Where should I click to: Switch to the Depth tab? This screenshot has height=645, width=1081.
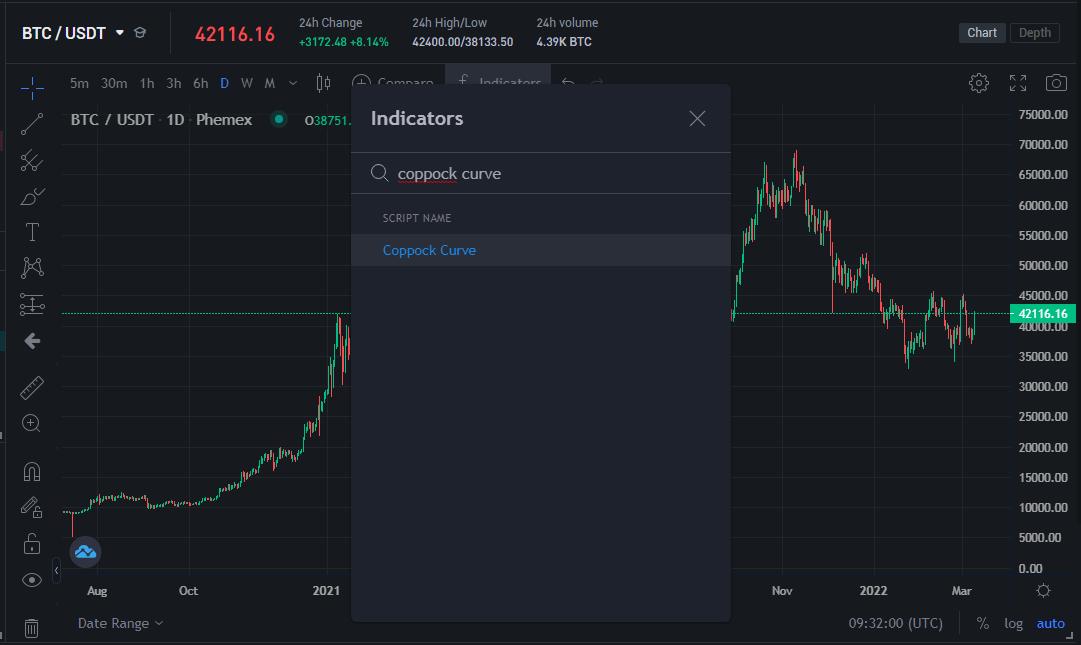coord(1034,32)
